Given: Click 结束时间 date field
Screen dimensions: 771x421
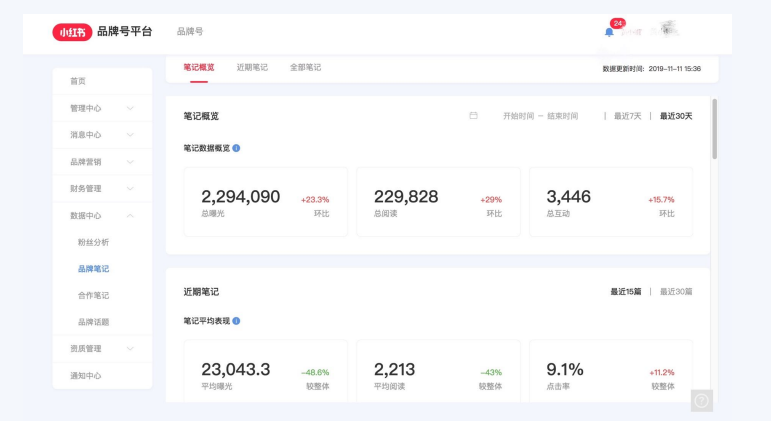Looking at the screenshot, I should pyautogui.click(x=563, y=116).
